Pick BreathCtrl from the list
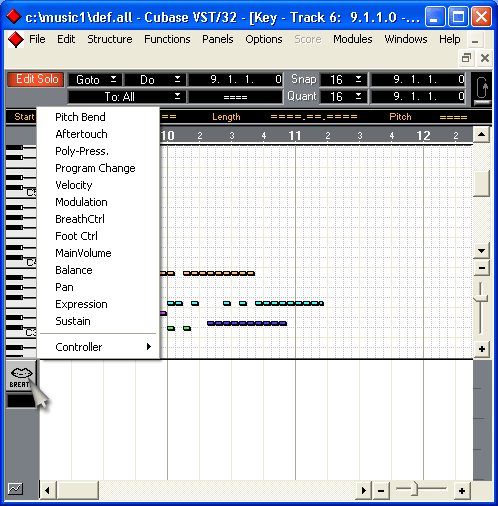 point(98,219)
